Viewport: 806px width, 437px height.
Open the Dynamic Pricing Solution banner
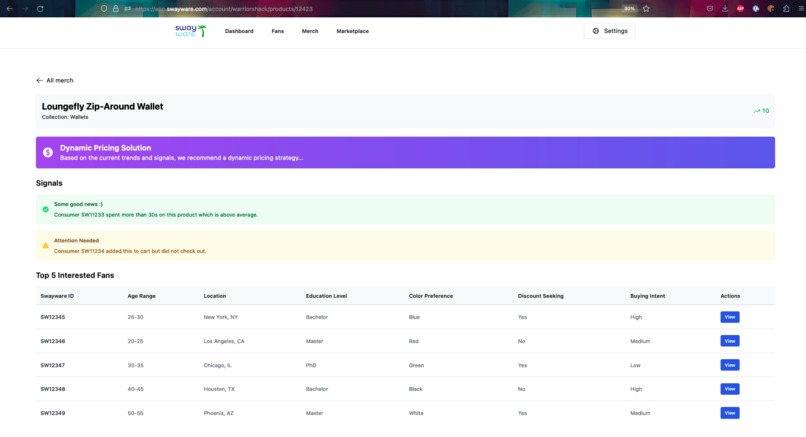point(405,152)
